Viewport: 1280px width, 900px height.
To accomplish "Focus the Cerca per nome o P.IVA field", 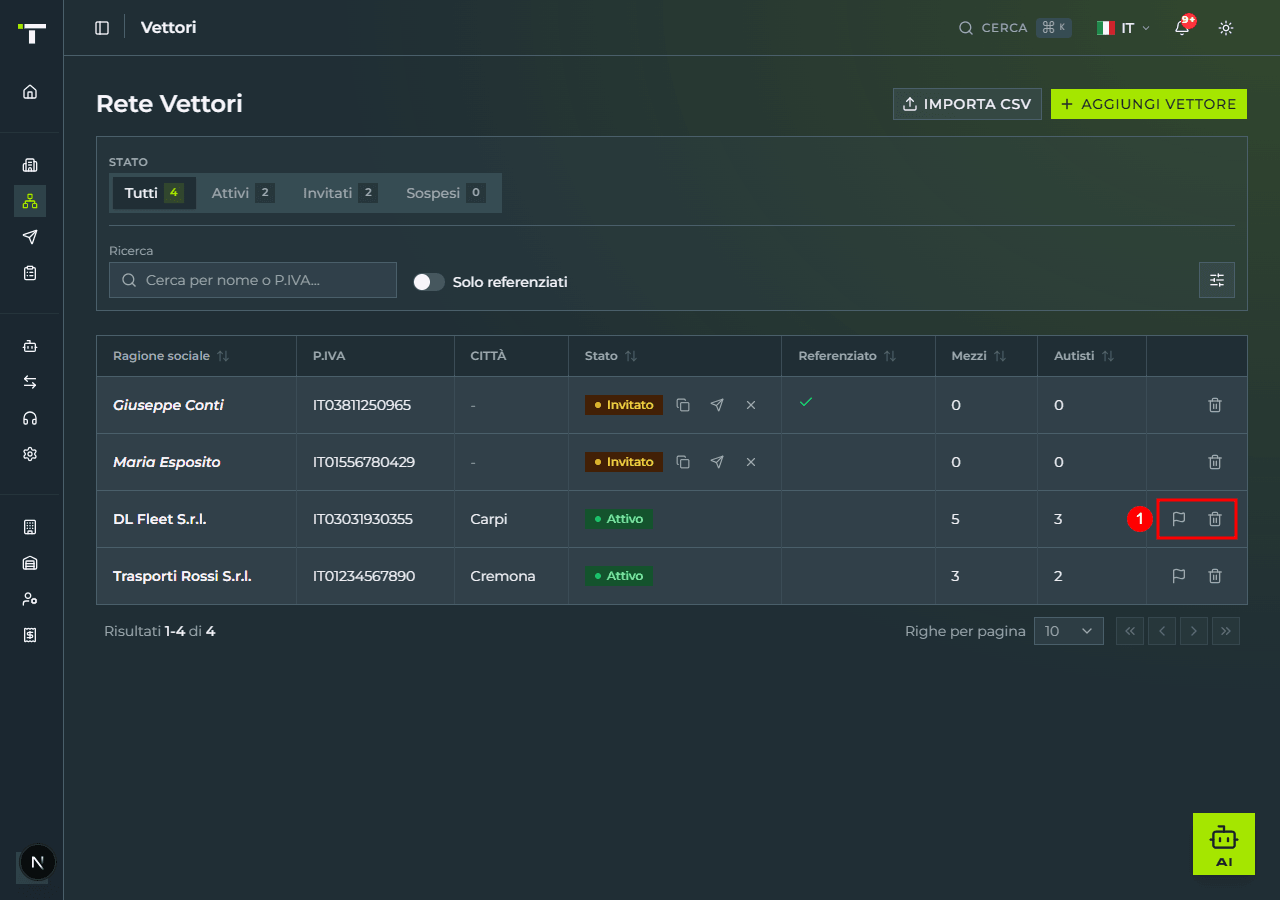I will point(253,280).
